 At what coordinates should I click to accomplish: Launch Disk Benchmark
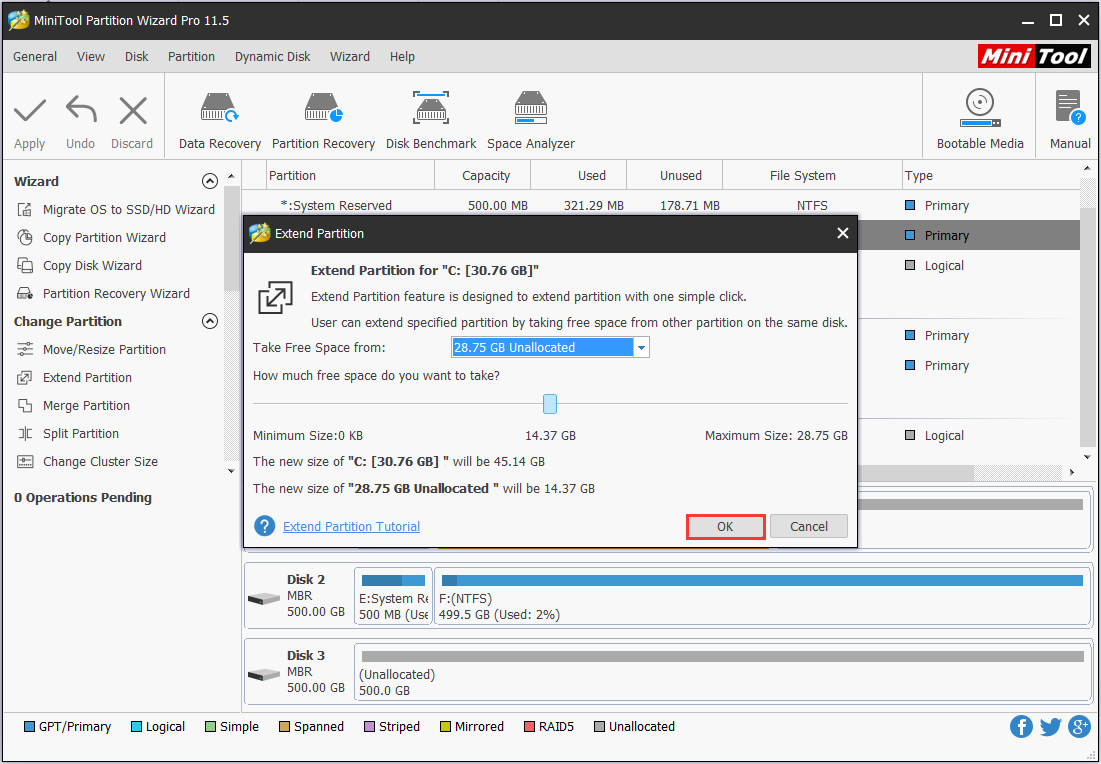click(x=431, y=121)
